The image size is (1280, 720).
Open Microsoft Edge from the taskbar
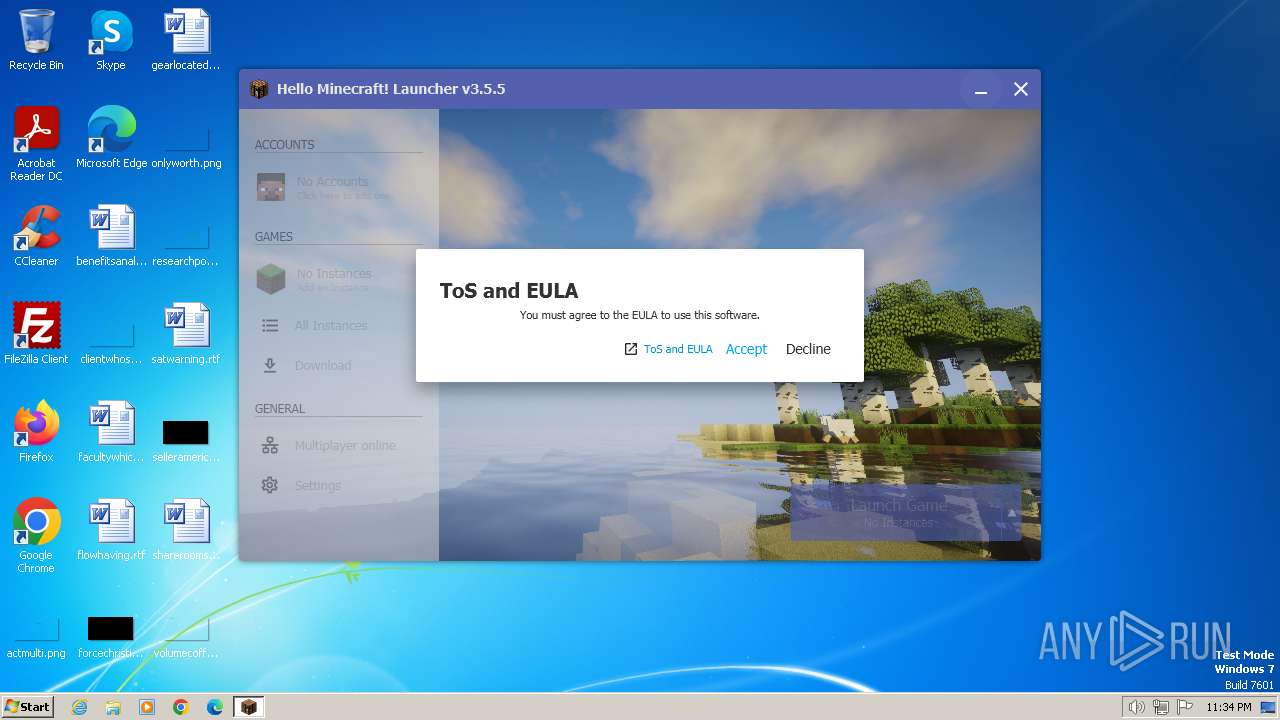coord(215,707)
